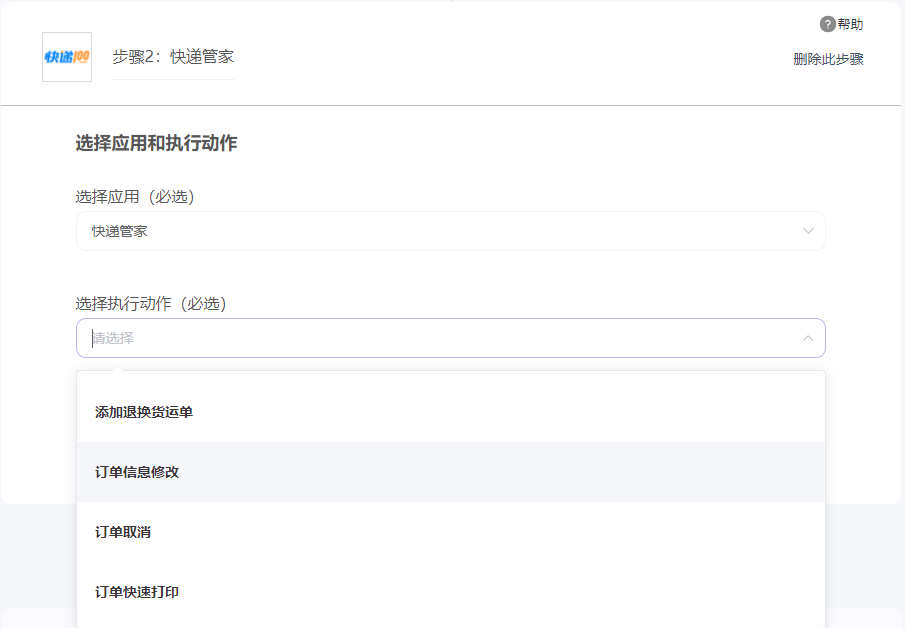Image resolution: width=905 pixels, height=628 pixels.
Task: Collapse the 选择执行动作 dropdown arrow
Action: pos(808,338)
